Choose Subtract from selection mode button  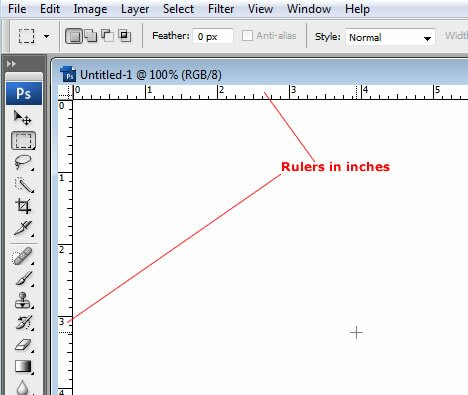107,36
